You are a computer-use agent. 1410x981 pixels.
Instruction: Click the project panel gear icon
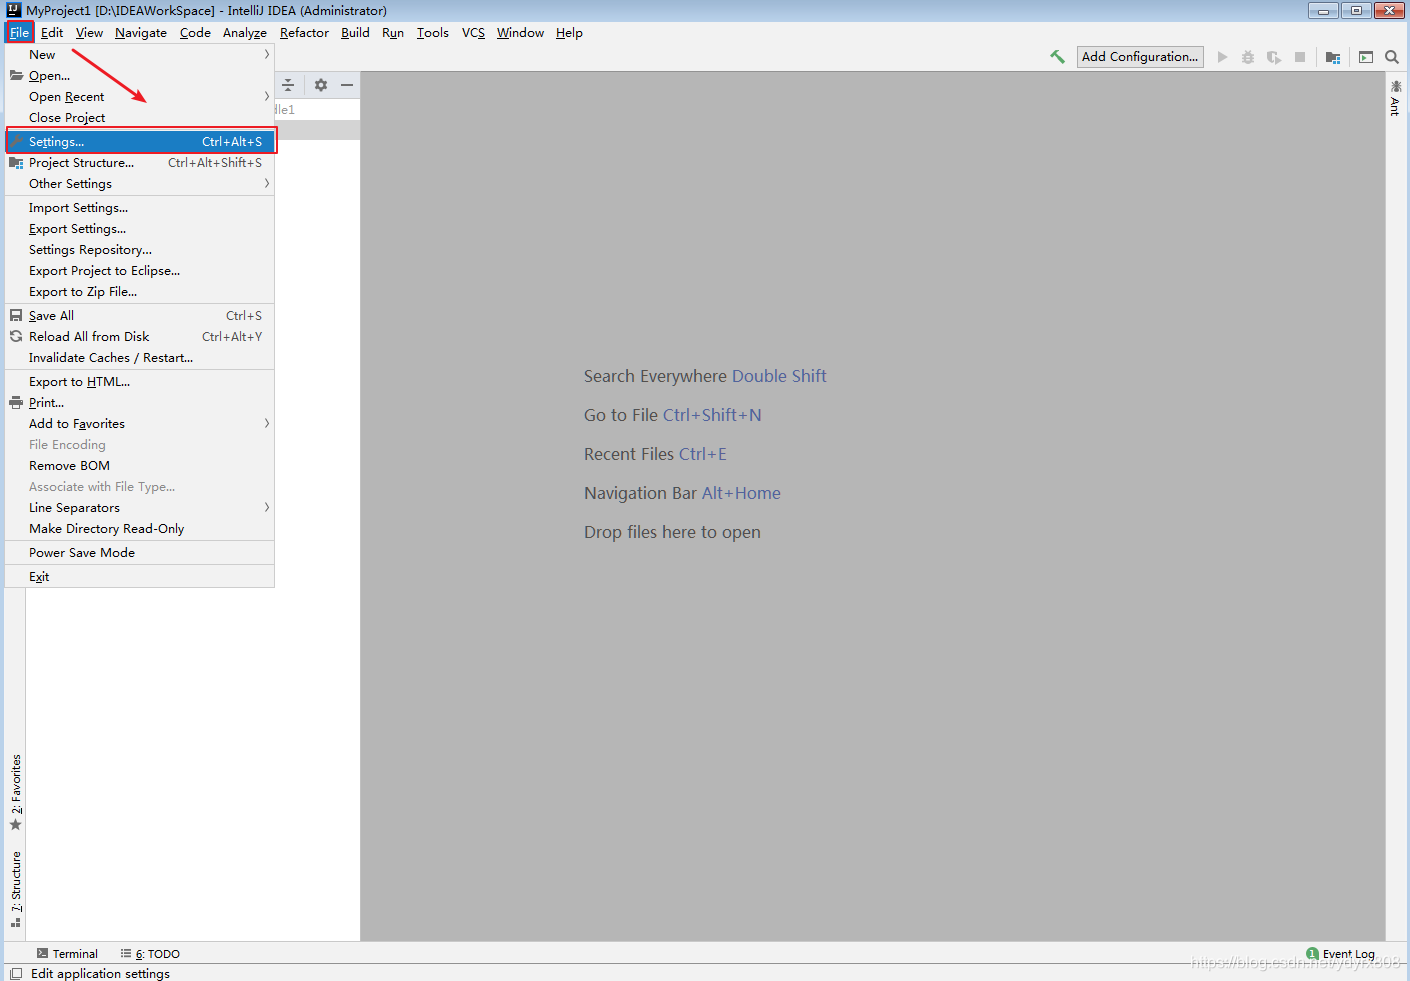coord(321,85)
